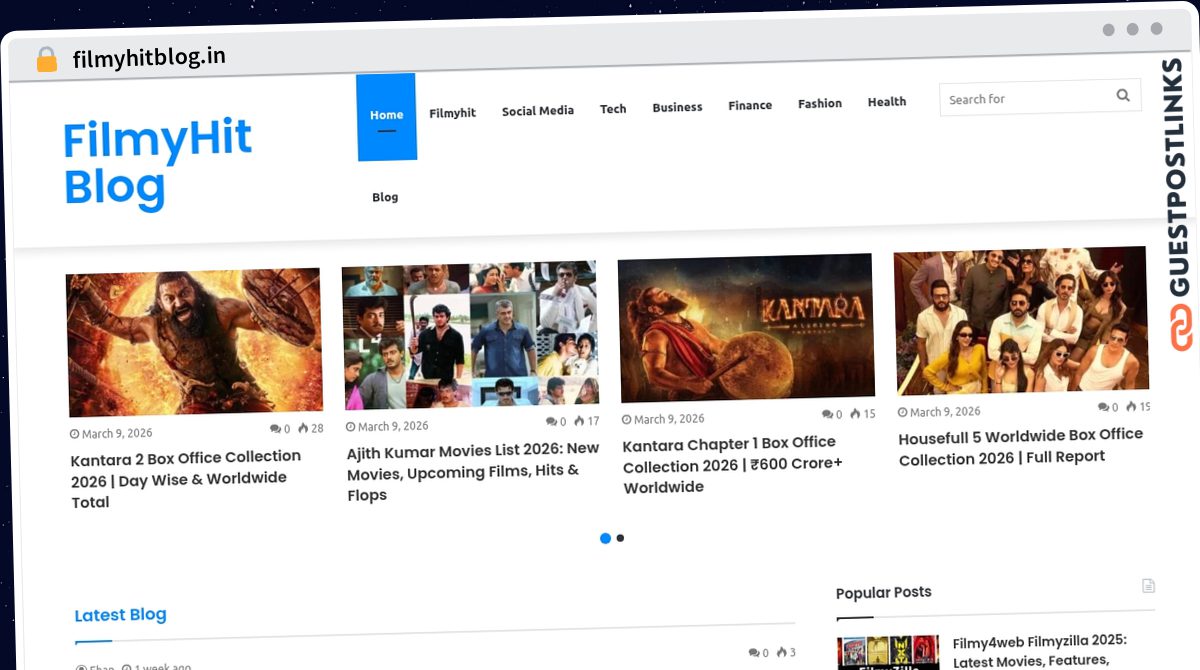Click March 9, 2026 date under Kantara 2
This screenshot has width=1200, height=670.
coord(117,434)
